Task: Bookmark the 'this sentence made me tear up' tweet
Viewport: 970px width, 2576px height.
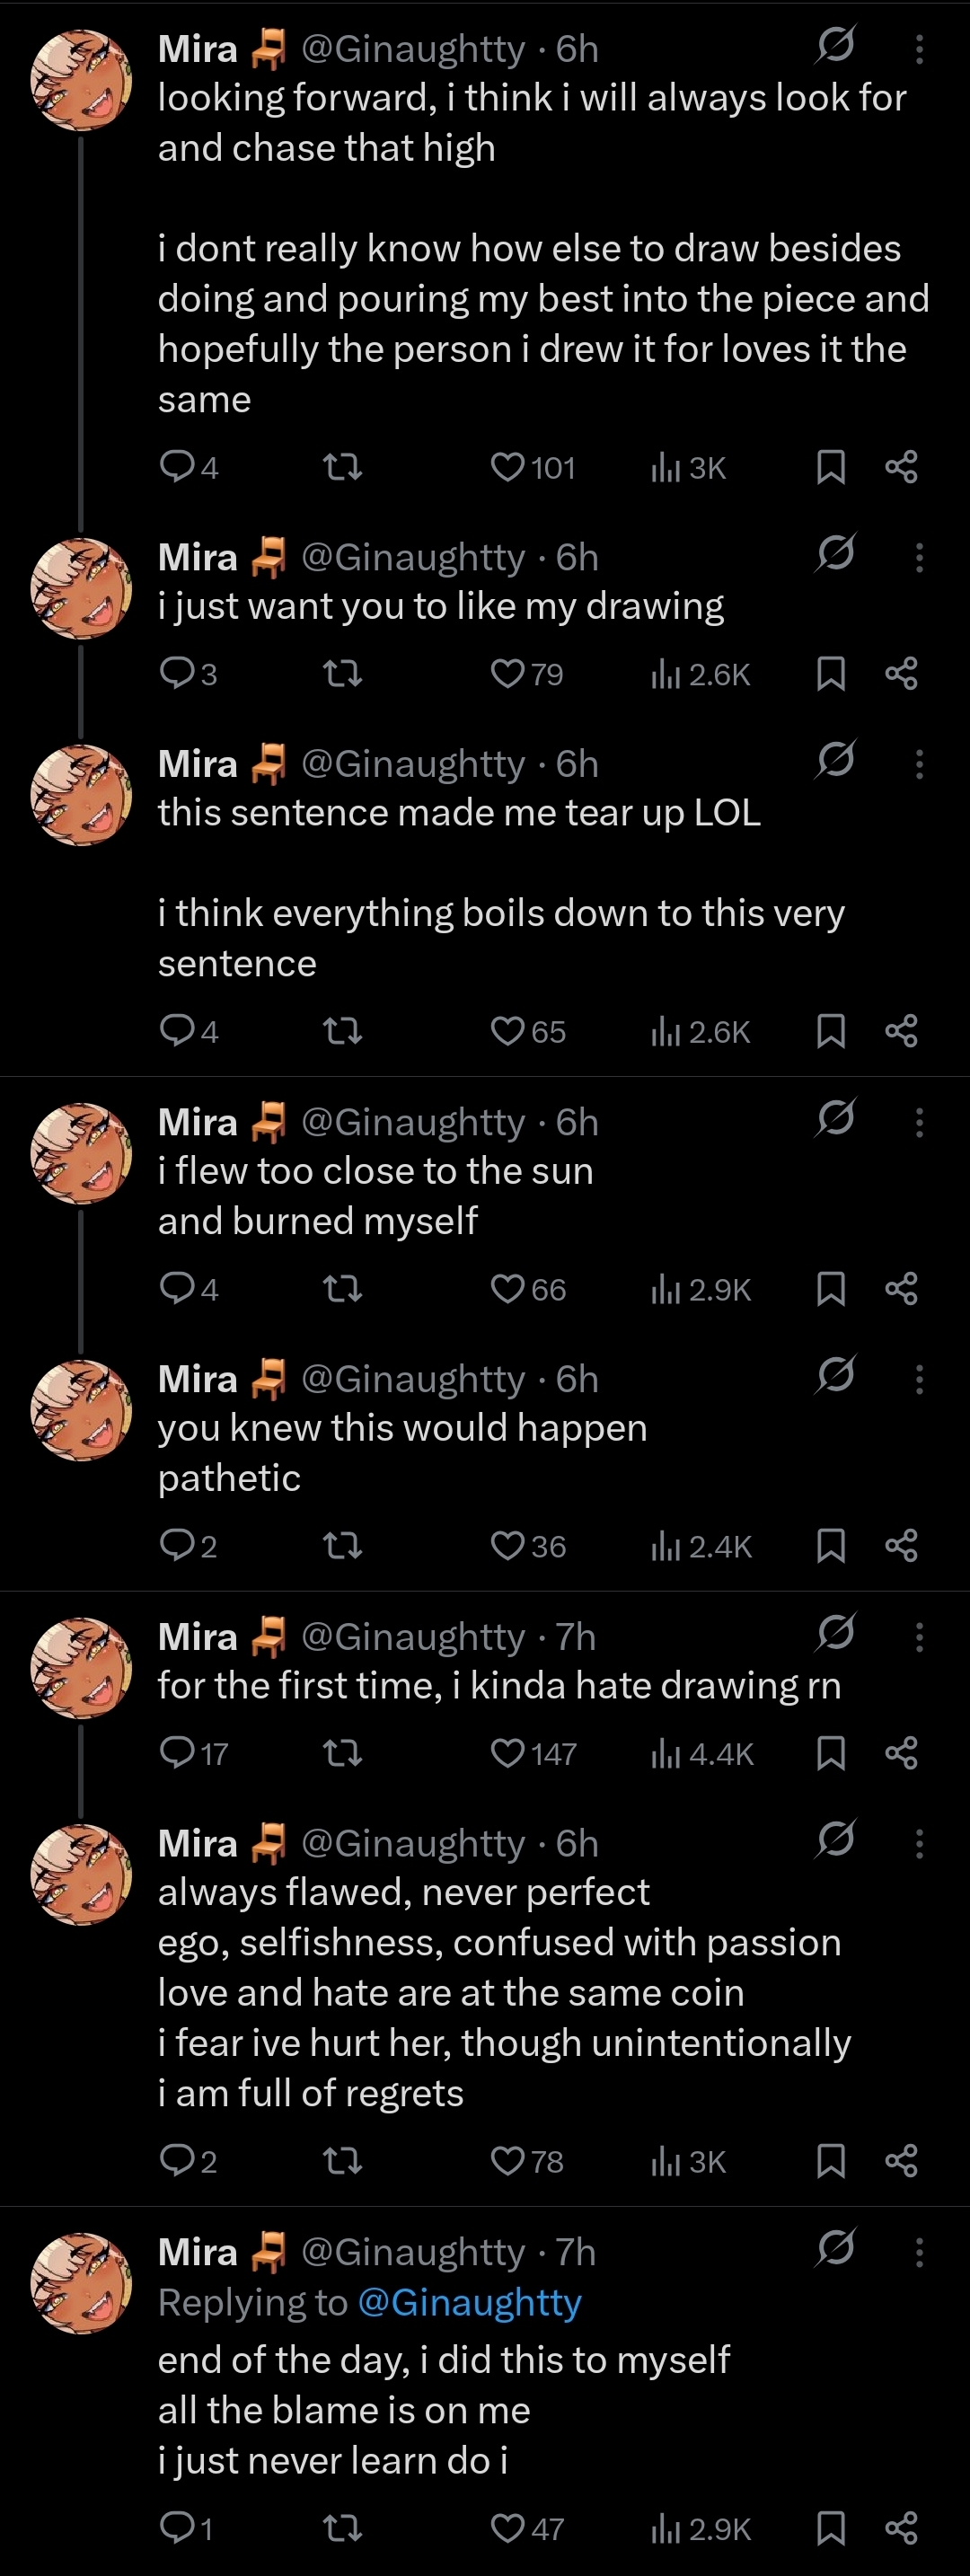Action: tap(831, 1031)
